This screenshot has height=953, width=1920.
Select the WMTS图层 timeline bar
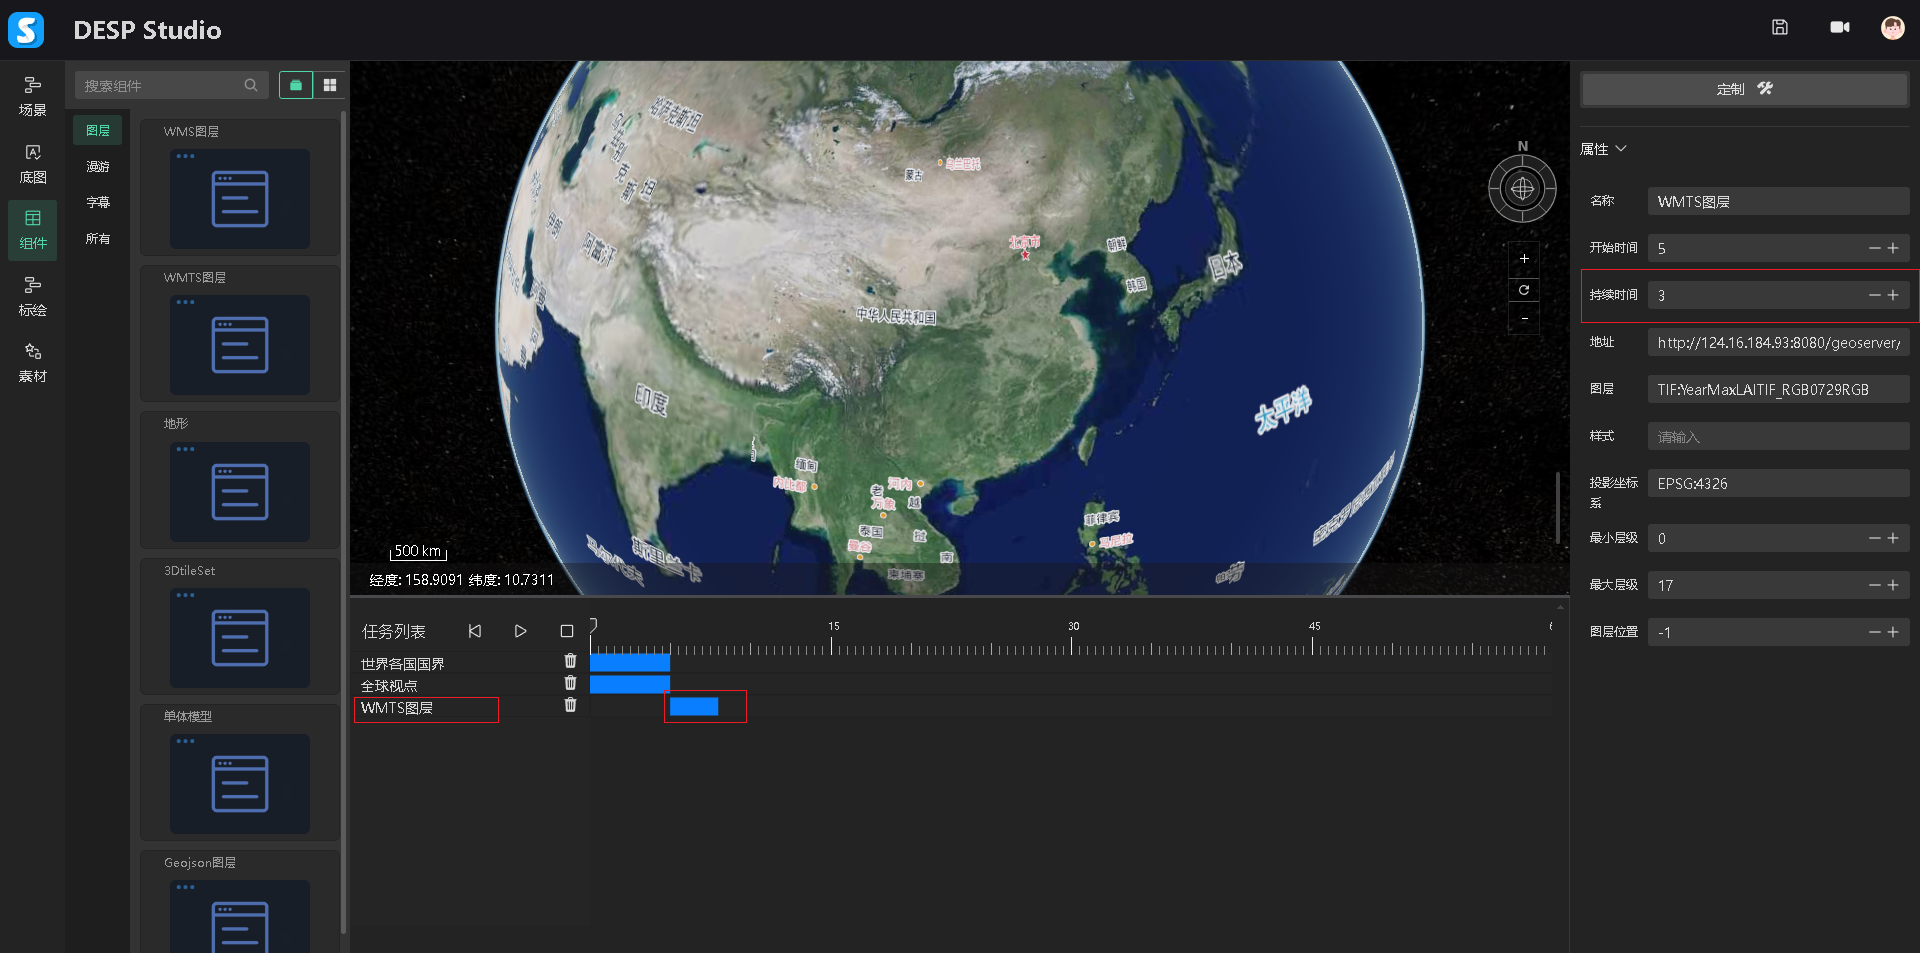(694, 707)
